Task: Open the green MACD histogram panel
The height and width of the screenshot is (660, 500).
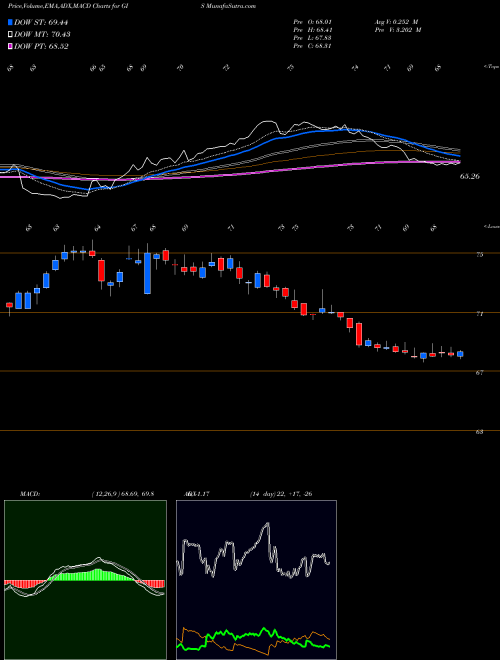Action: point(85,580)
